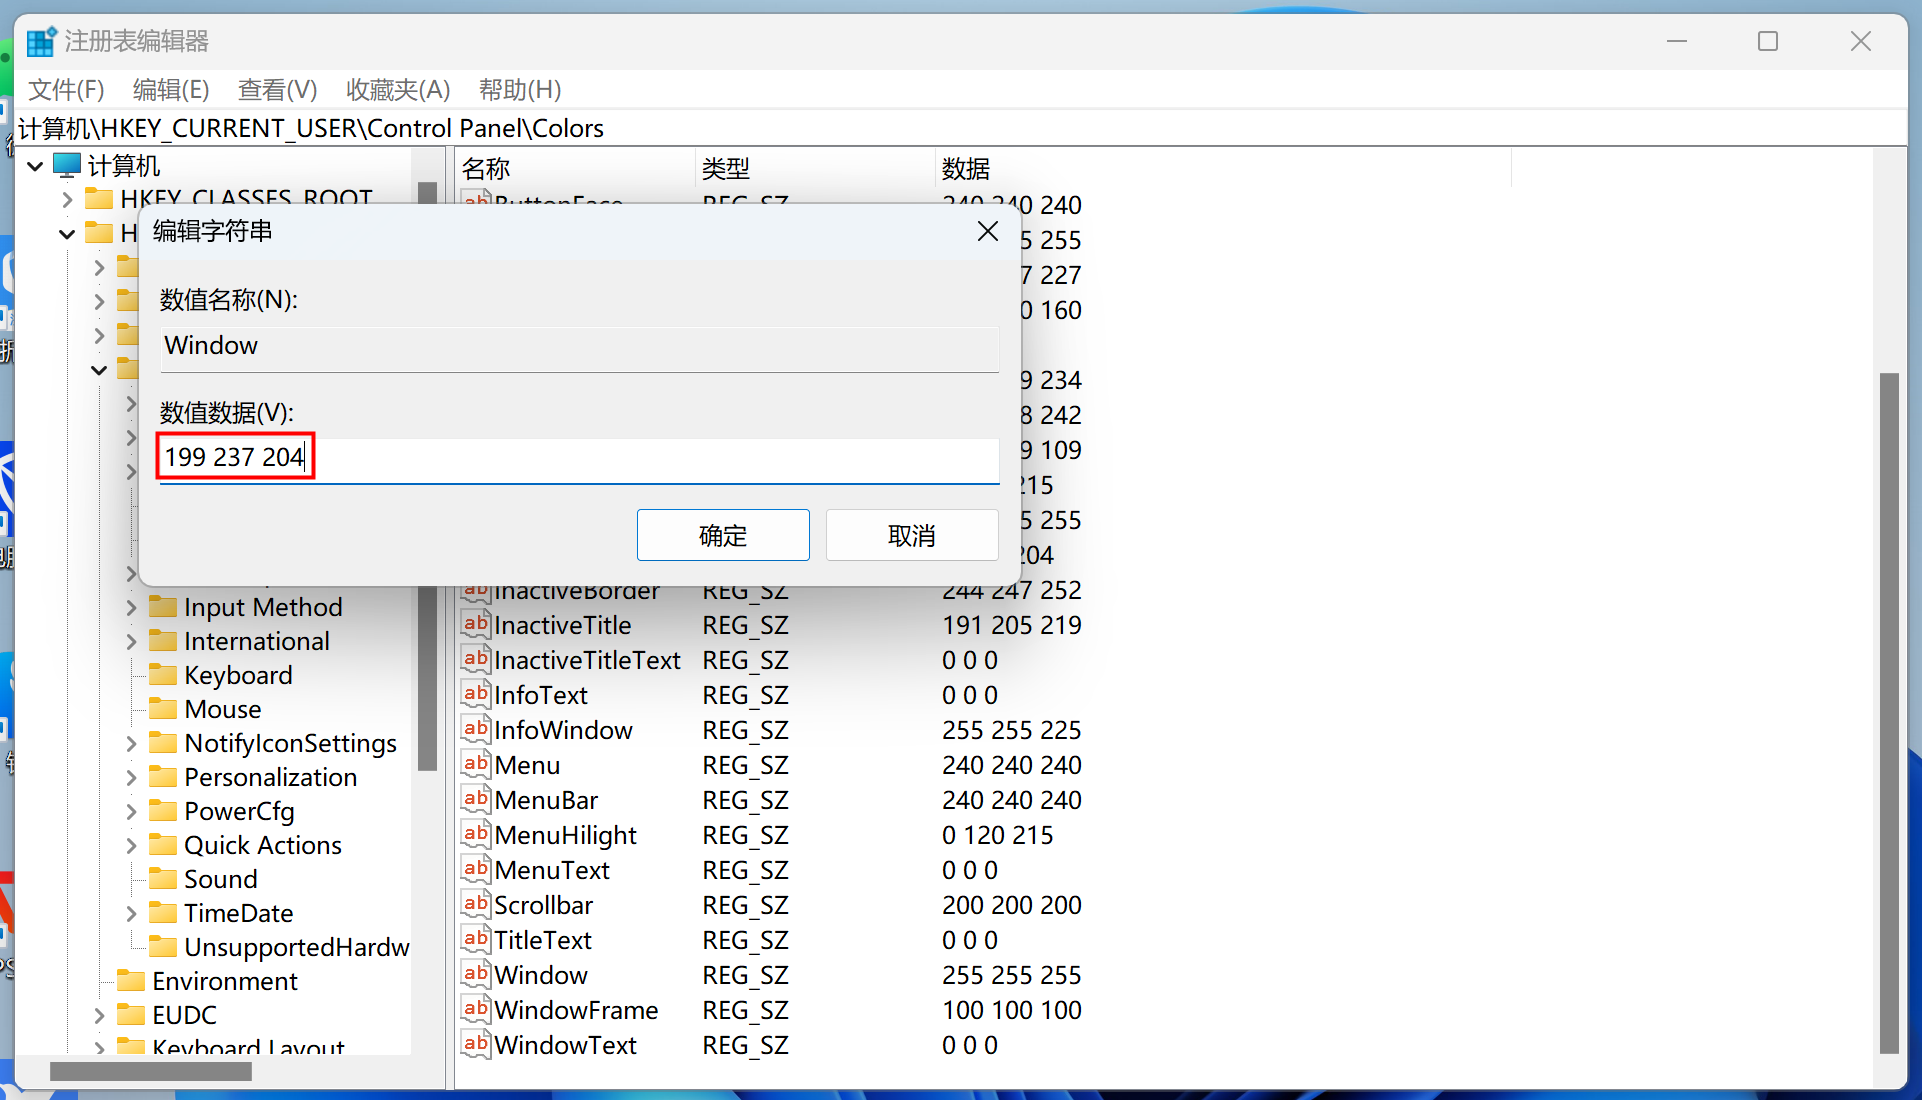The width and height of the screenshot is (1922, 1100).
Task: Expand the Input Method key
Action: (131, 607)
